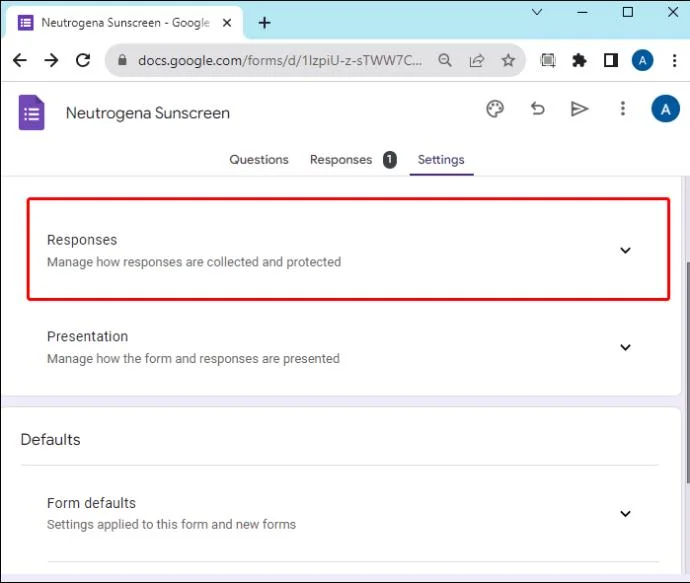Viewport: 690px width, 583px height.
Task: Open a new browser tab
Action: (264, 23)
